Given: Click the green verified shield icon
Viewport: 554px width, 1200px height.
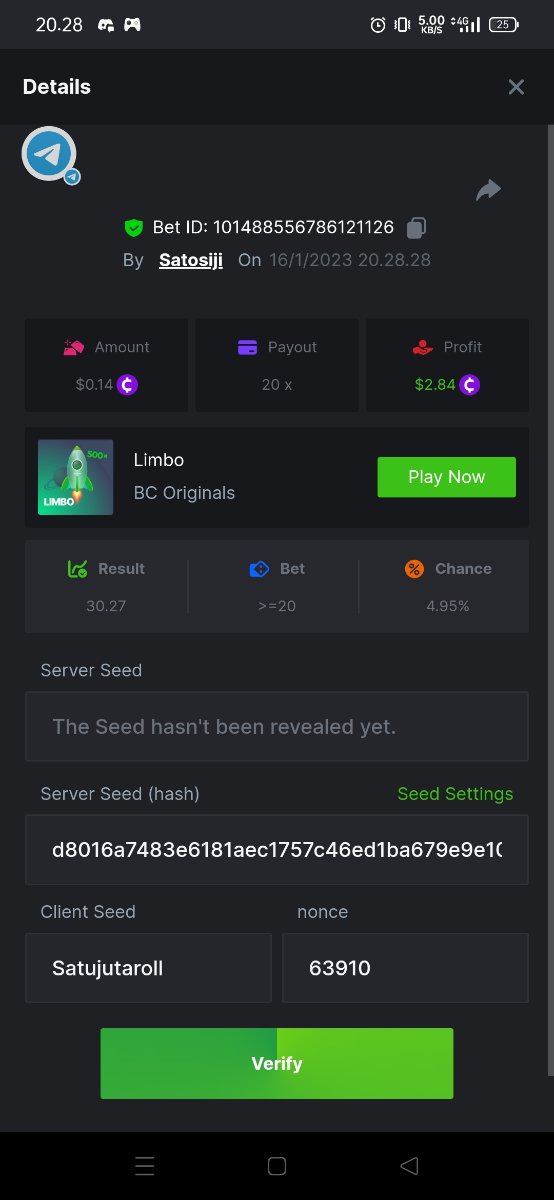Looking at the screenshot, I should 134,228.
